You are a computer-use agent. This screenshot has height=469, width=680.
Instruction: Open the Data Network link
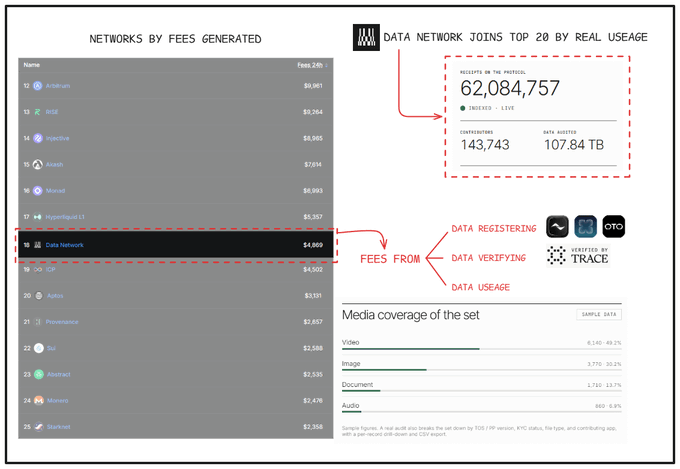pyautogui.click(x=65, y=245)
